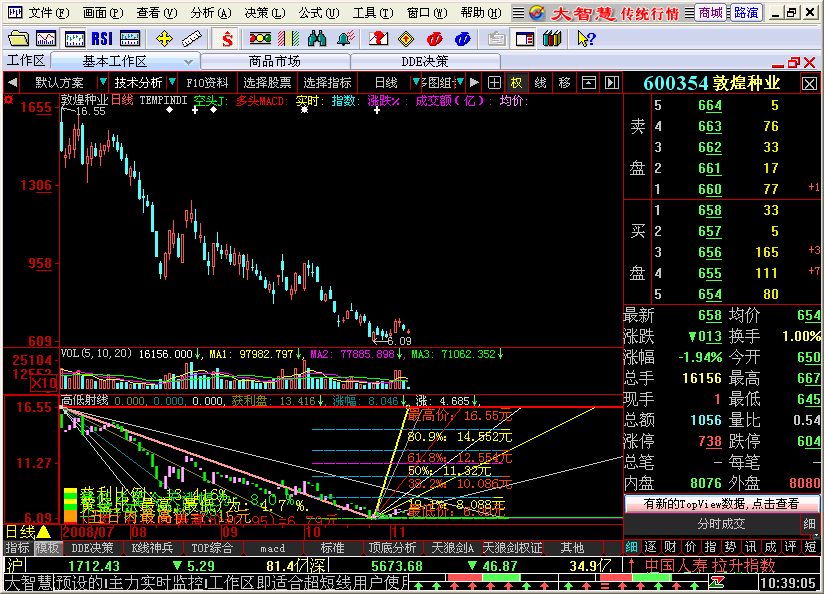824x594 pixels.
Task: Click the alarm bell alert icon
Action: tap(345, 38)
